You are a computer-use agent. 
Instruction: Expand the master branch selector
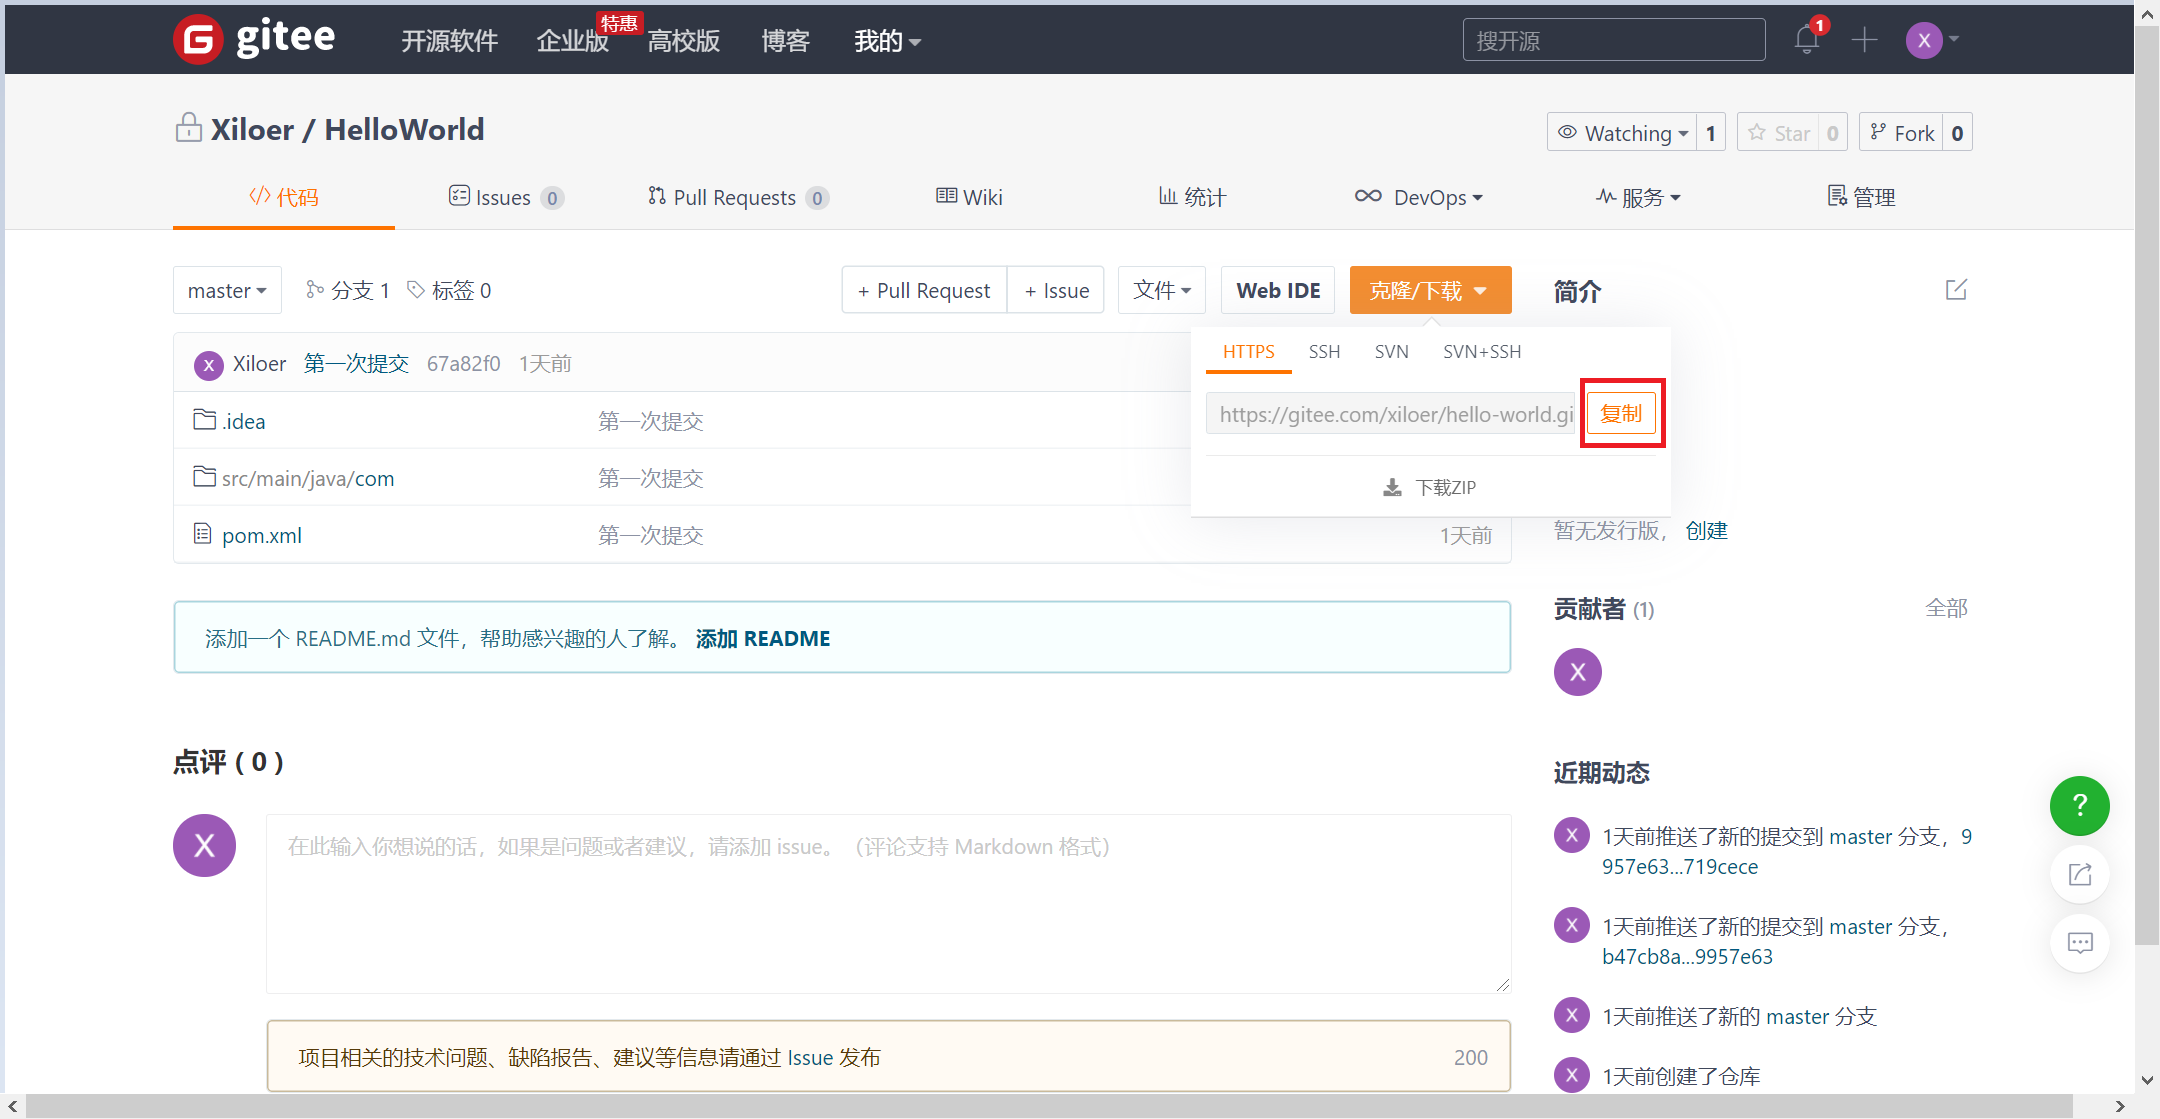[x=227, y=290]
